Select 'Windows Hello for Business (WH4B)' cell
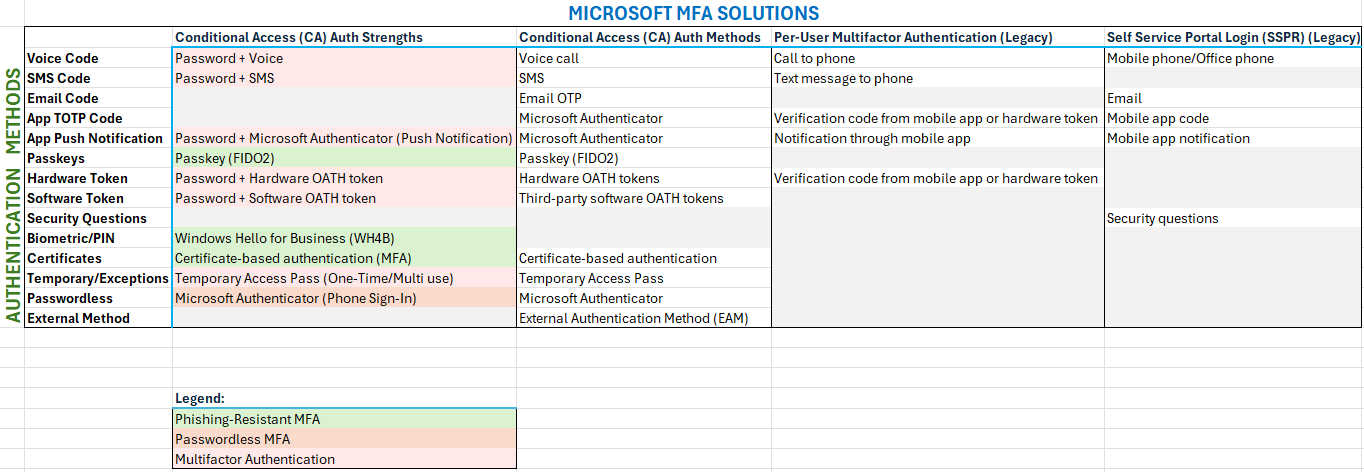The width and height of the screenshot is (1364, 472). [344, 238]
